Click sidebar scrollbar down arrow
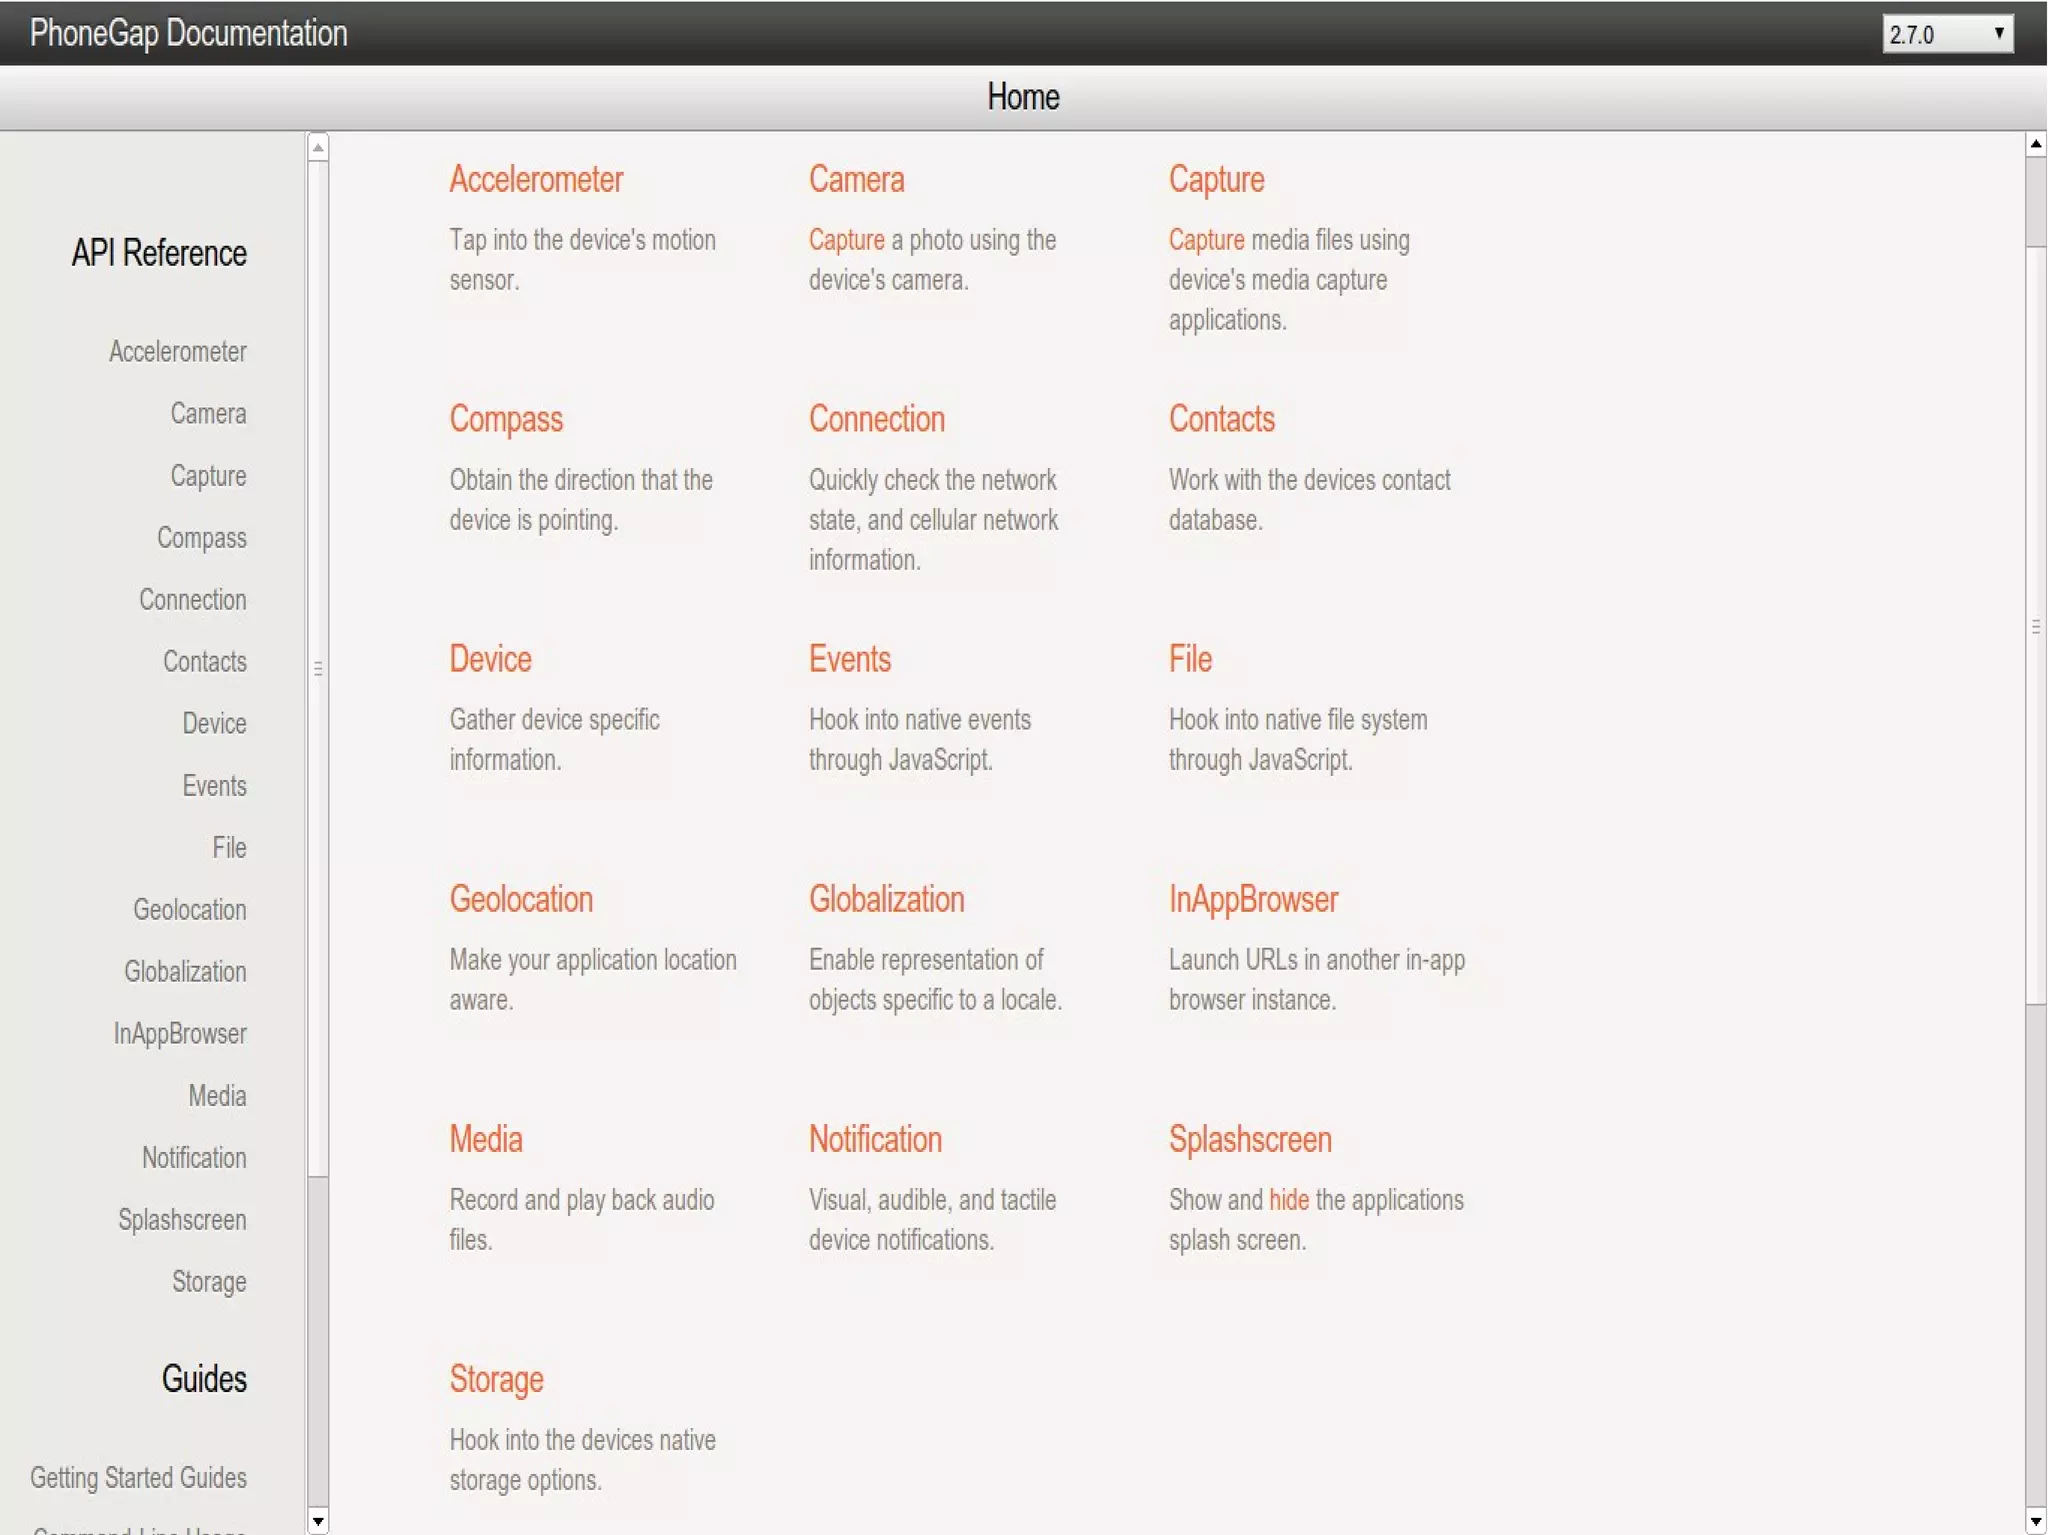This screenshot has height=1535, width=2048. click(x=318, y=1521)
